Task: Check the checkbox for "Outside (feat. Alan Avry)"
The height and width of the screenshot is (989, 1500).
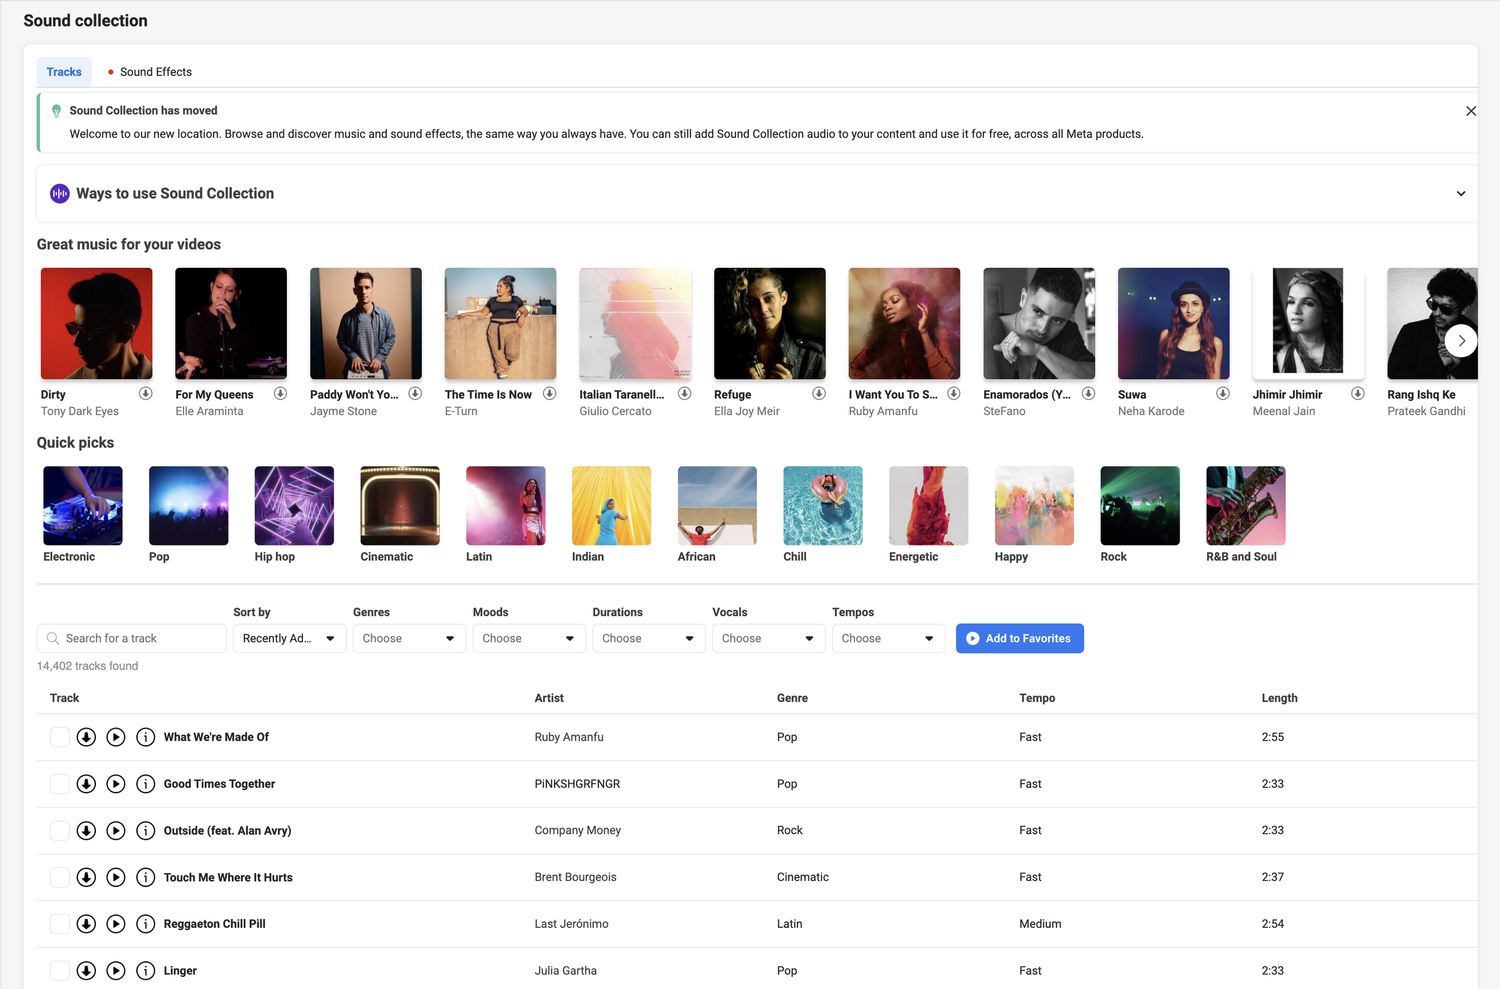Action: 59,830
